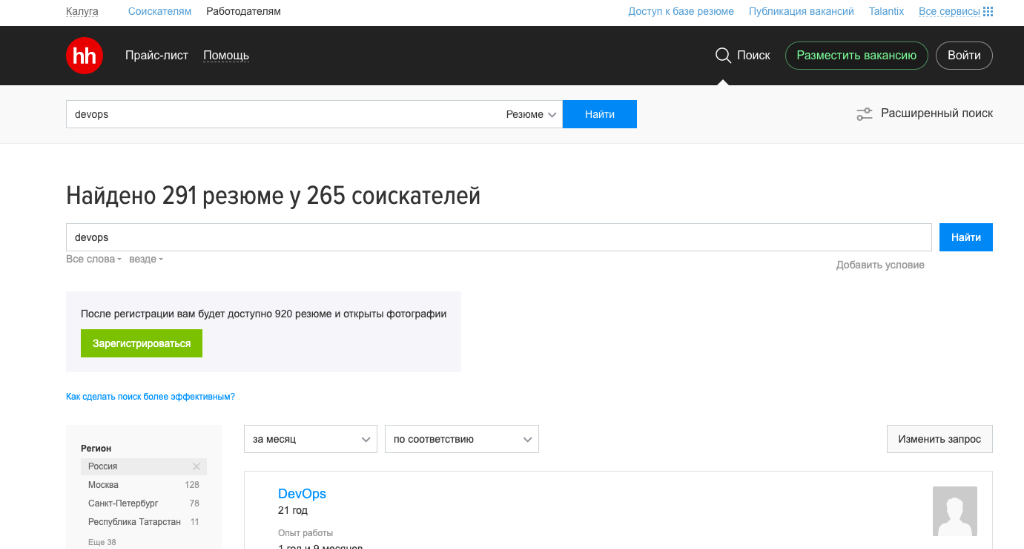Click the green Зарегистрироваться button
Screen dimensions: 1024x549
click(x=141, y=343)
